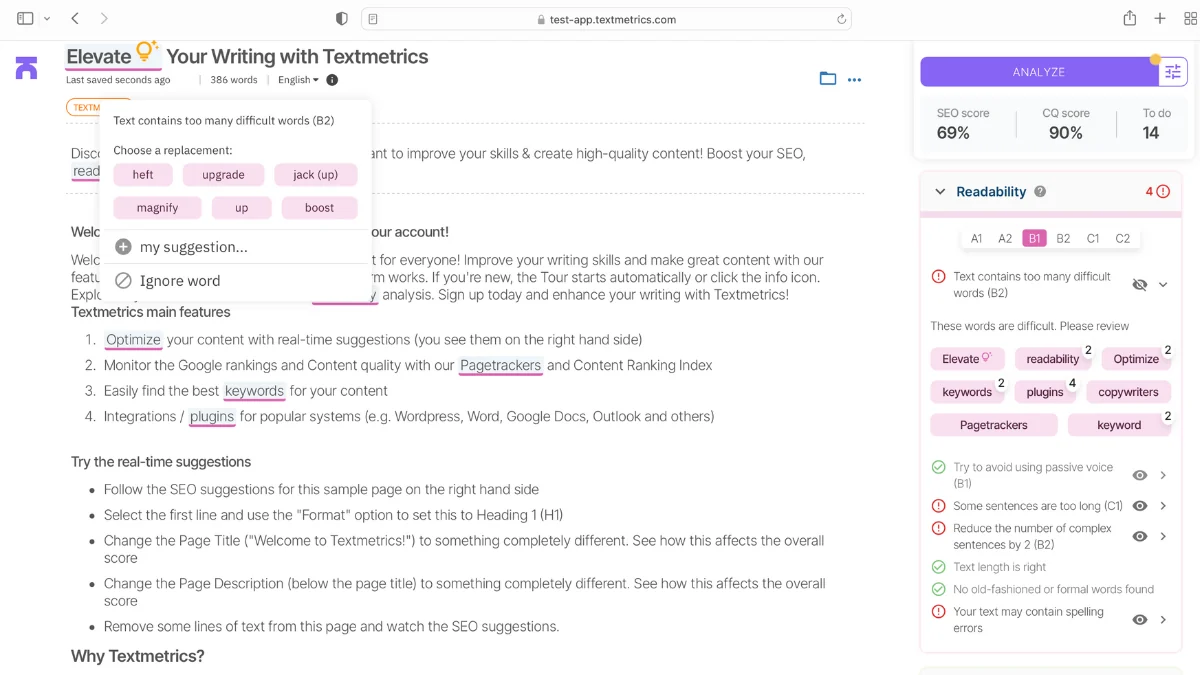
Task: Open the Reader view page icon
Action: coord(372,19)
